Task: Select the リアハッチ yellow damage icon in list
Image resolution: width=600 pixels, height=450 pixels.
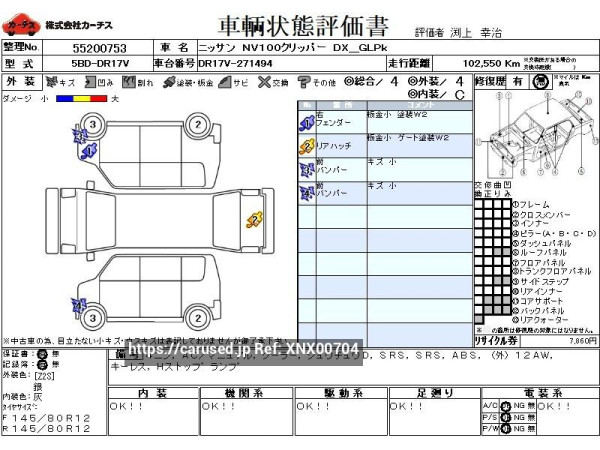Action: (x=307, y=146)
